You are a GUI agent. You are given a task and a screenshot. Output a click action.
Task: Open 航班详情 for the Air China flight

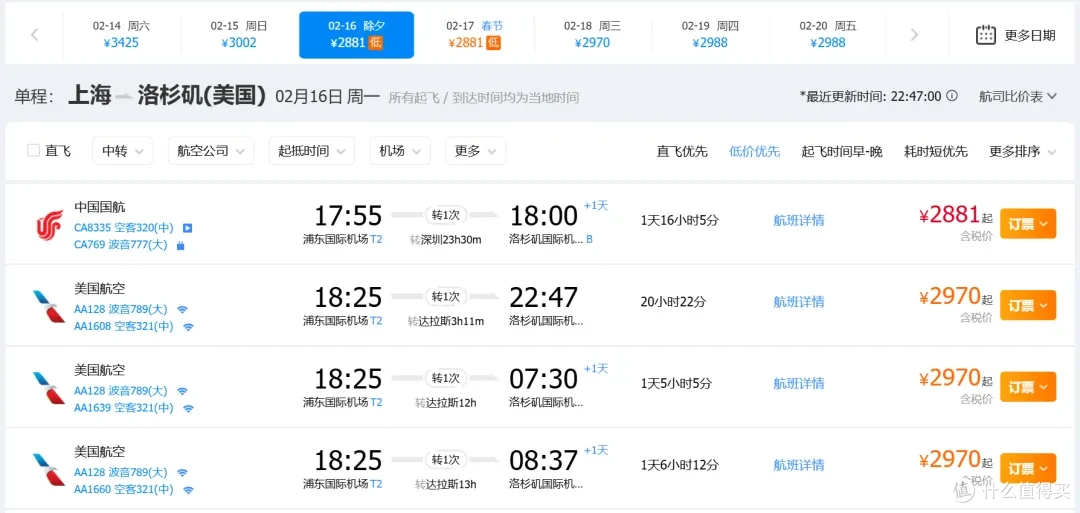798,220
